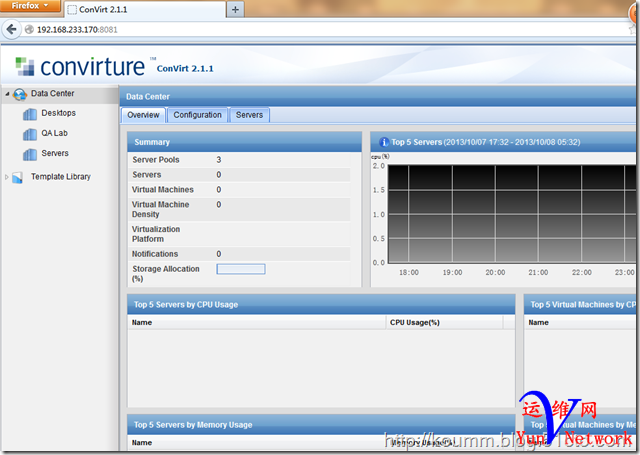Click the QA Lab server pool icon
This screenshot has width=640, height=455.
tap(30, 134)
